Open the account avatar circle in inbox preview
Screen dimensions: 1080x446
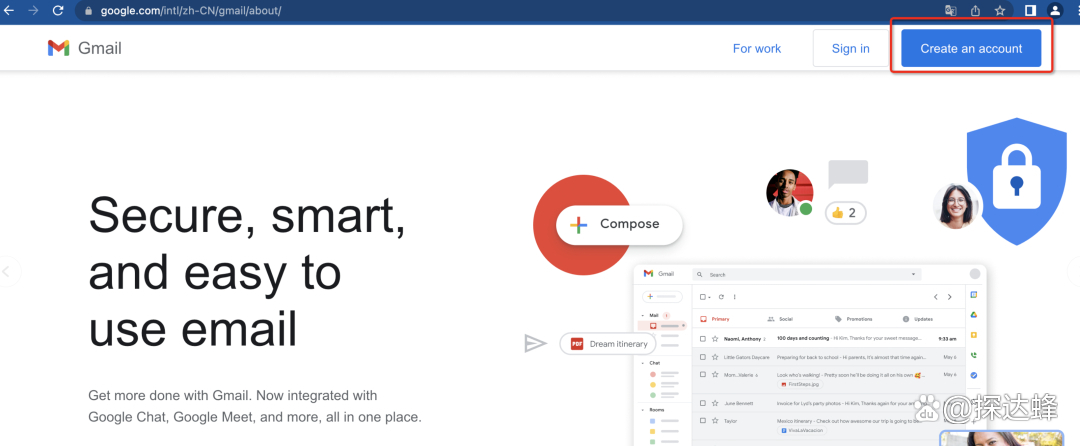click(975, 274)
